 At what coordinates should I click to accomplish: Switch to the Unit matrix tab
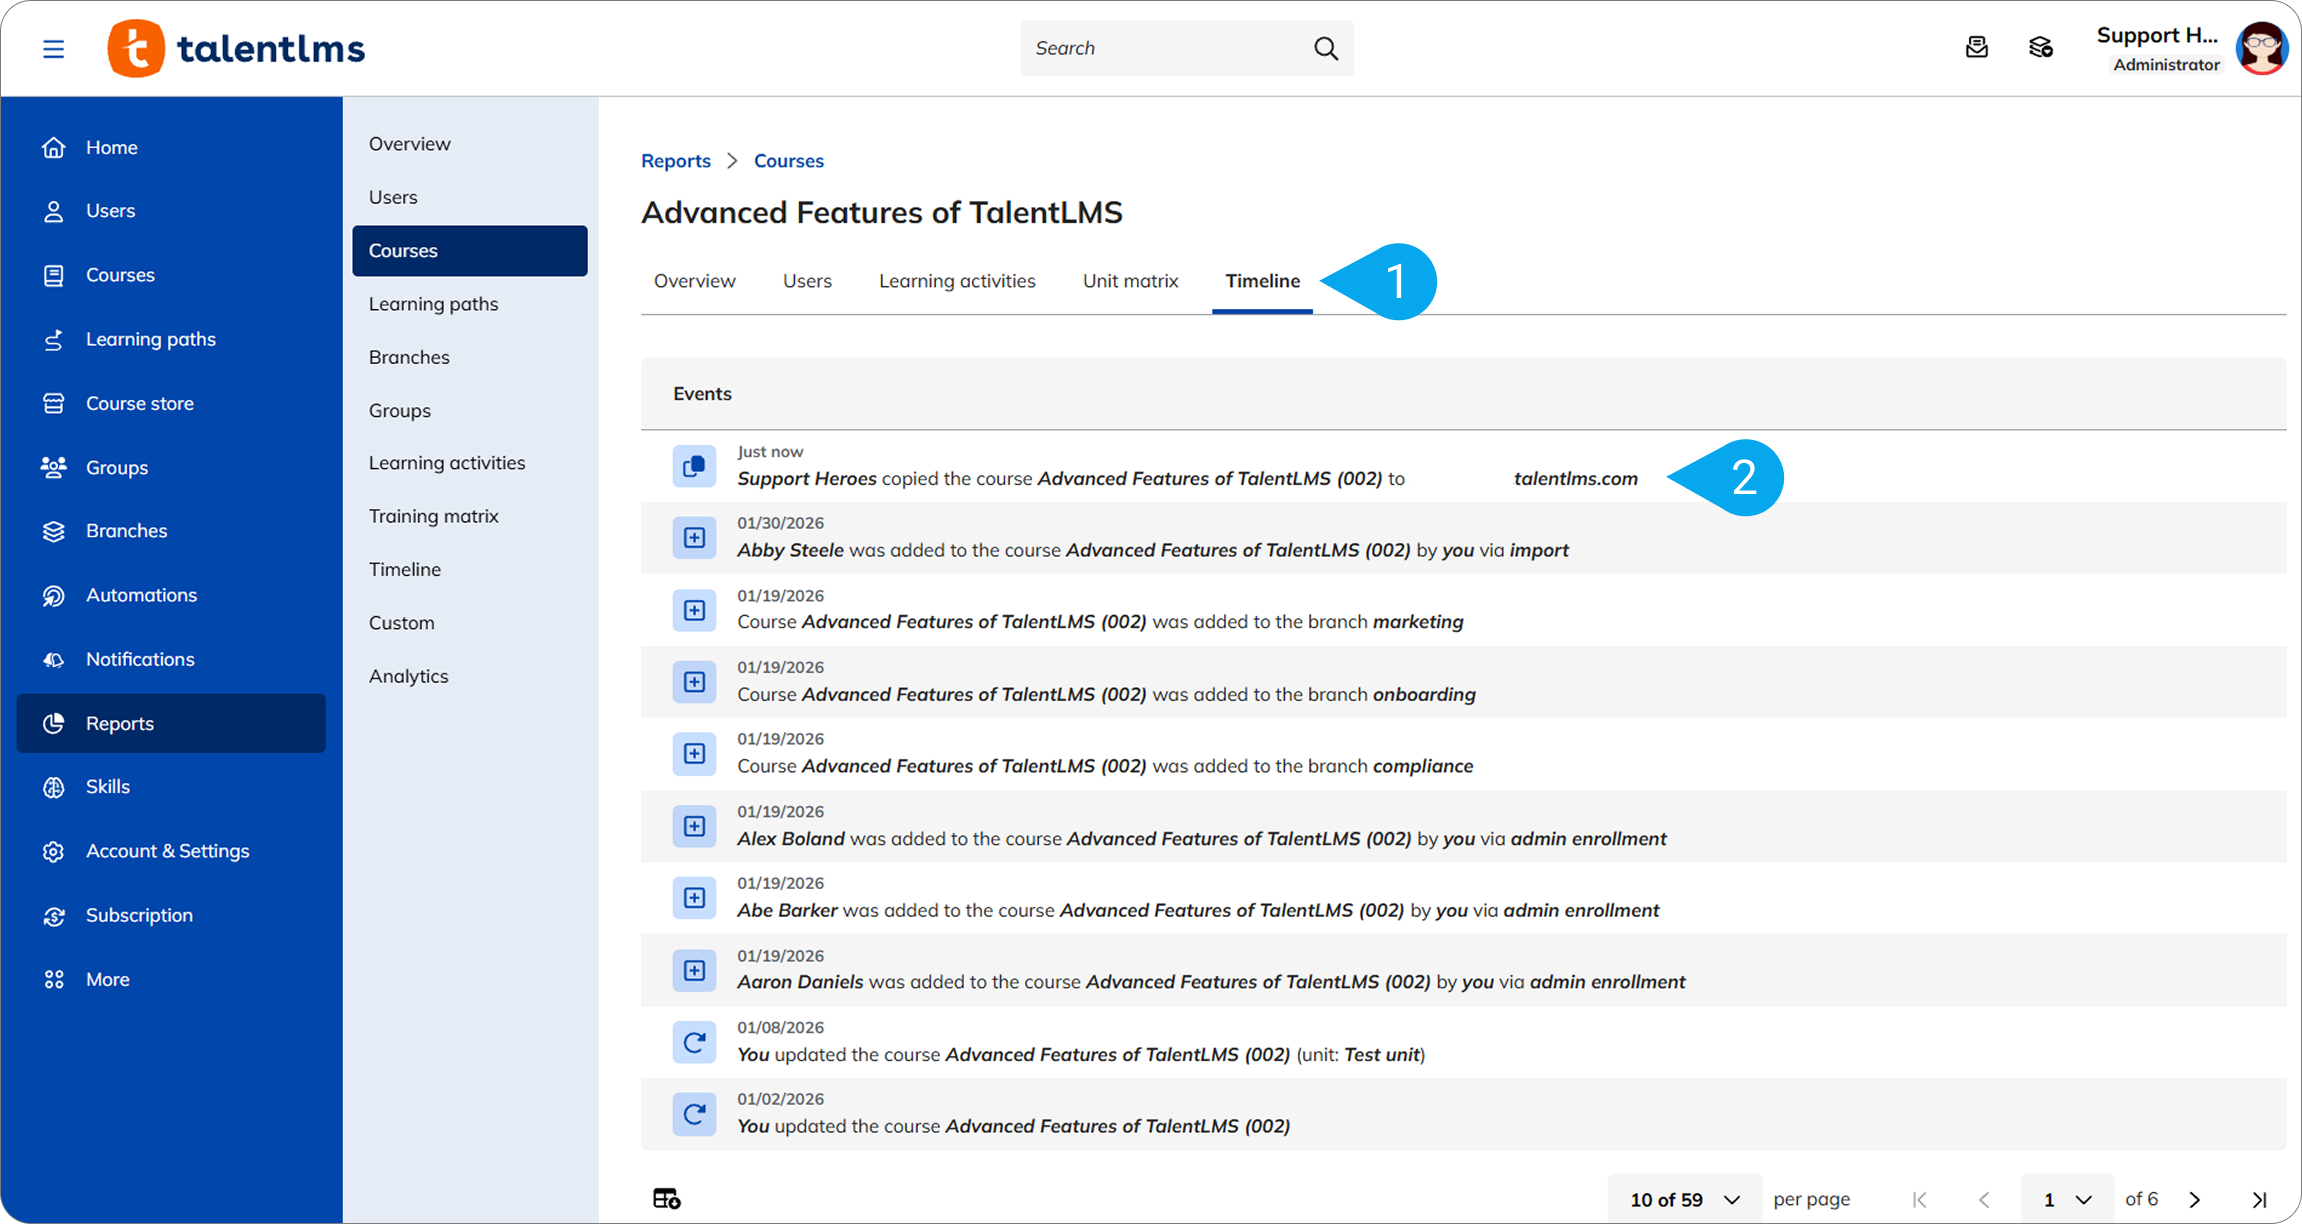[x=1130, y=281]
